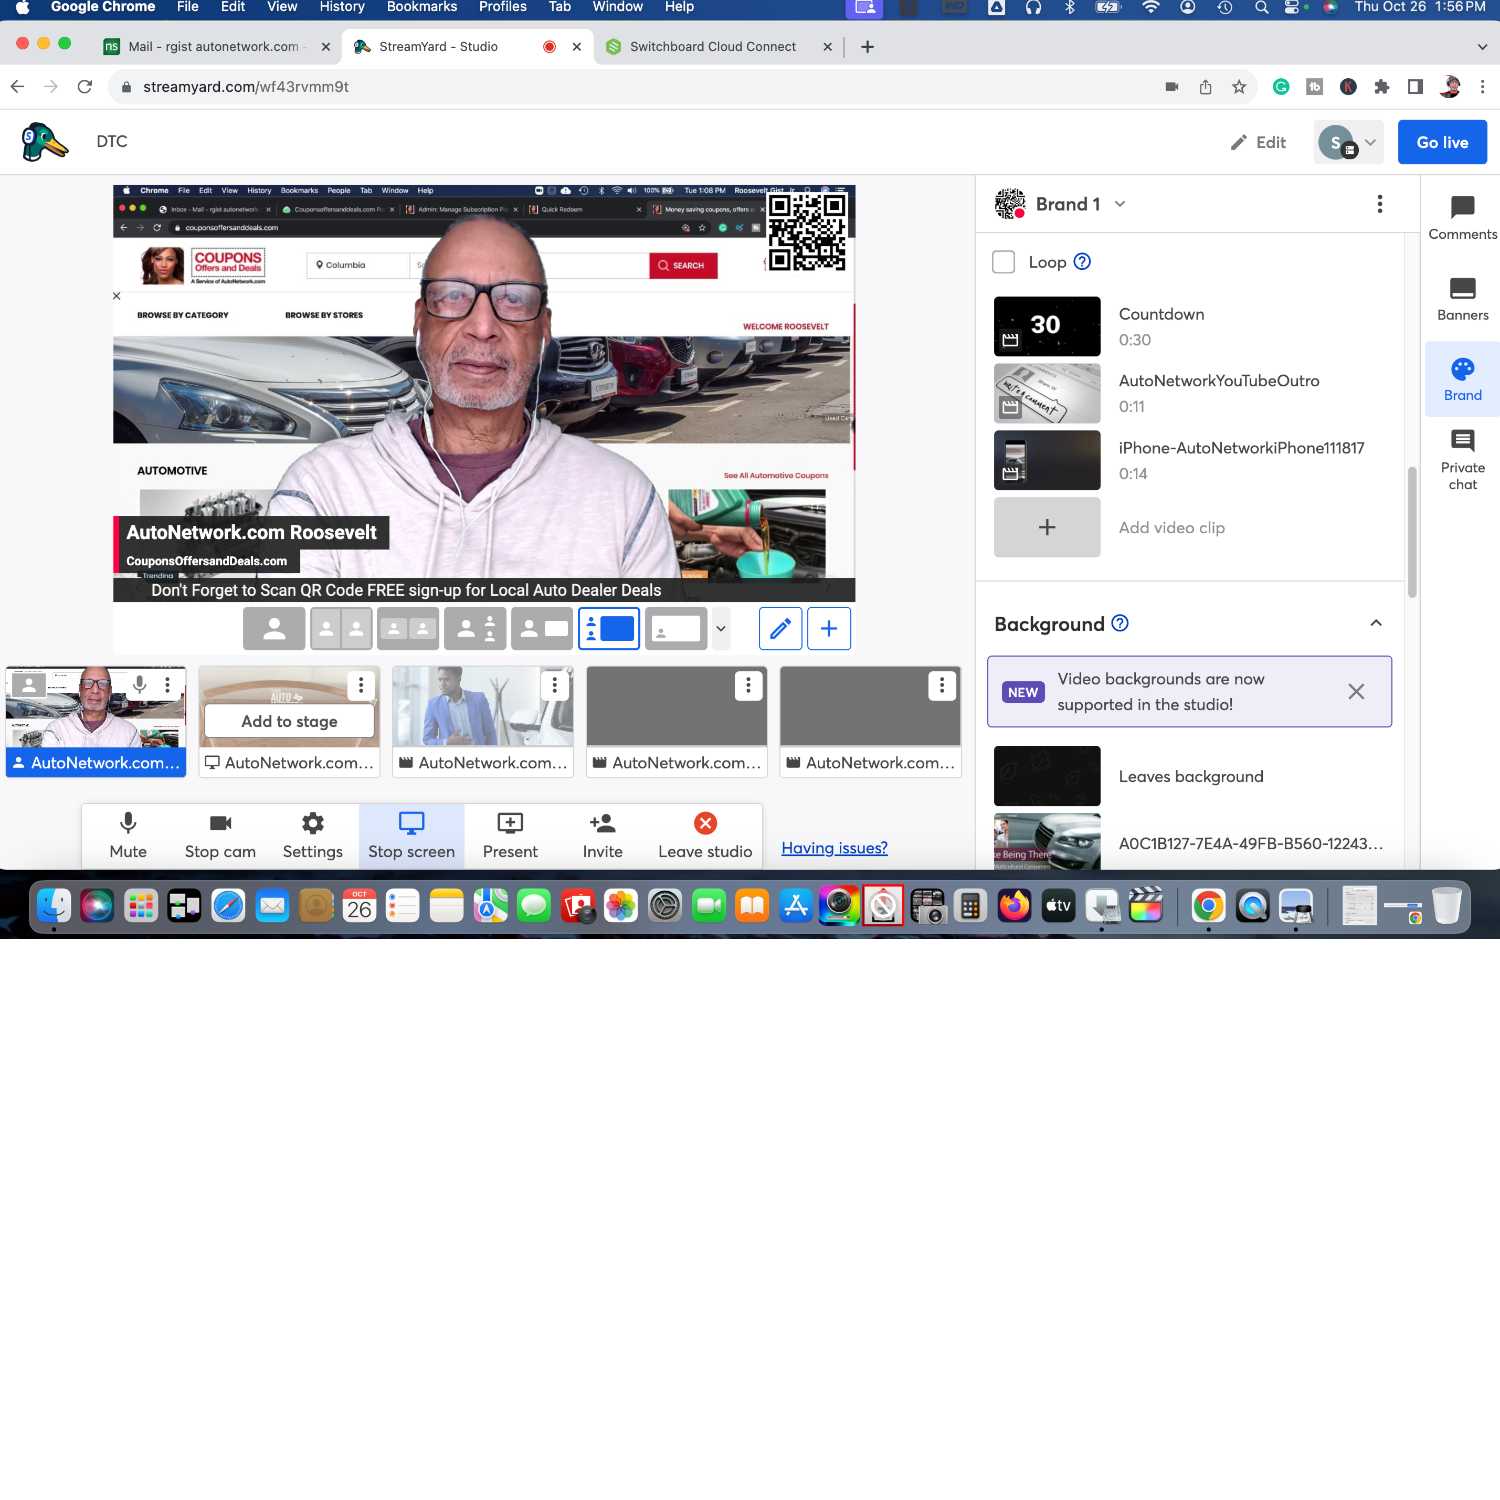Screen dimensions: 1500x1500
Task: Click Go live
Action: coord(1442,142)
